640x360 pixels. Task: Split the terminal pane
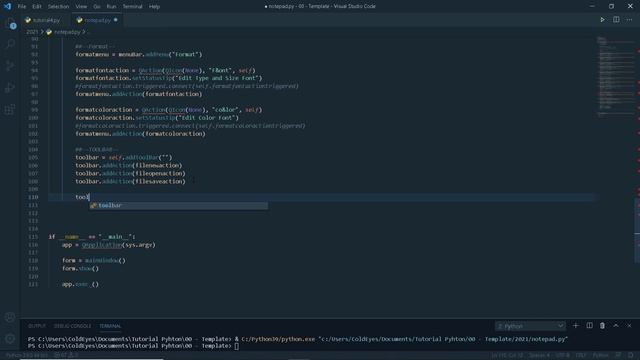(x=589, y=326)
